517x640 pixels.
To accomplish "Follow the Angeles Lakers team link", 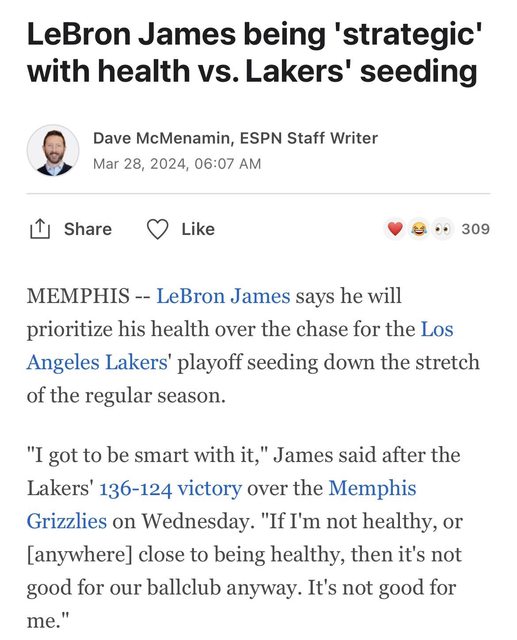I will point(97,362).
